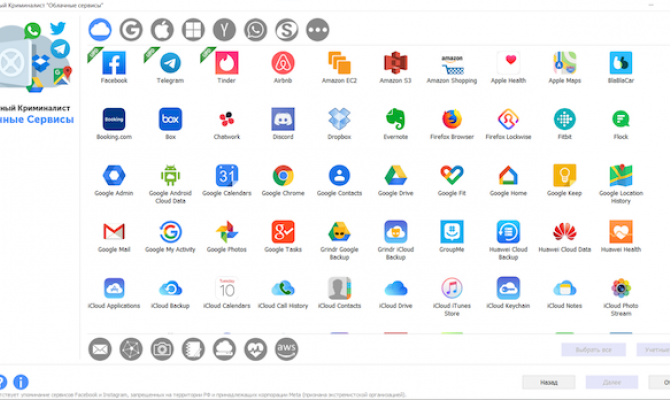Filter services by Apple category
The width and height of the screenshot is (670, 400).
tap(162, 30)
